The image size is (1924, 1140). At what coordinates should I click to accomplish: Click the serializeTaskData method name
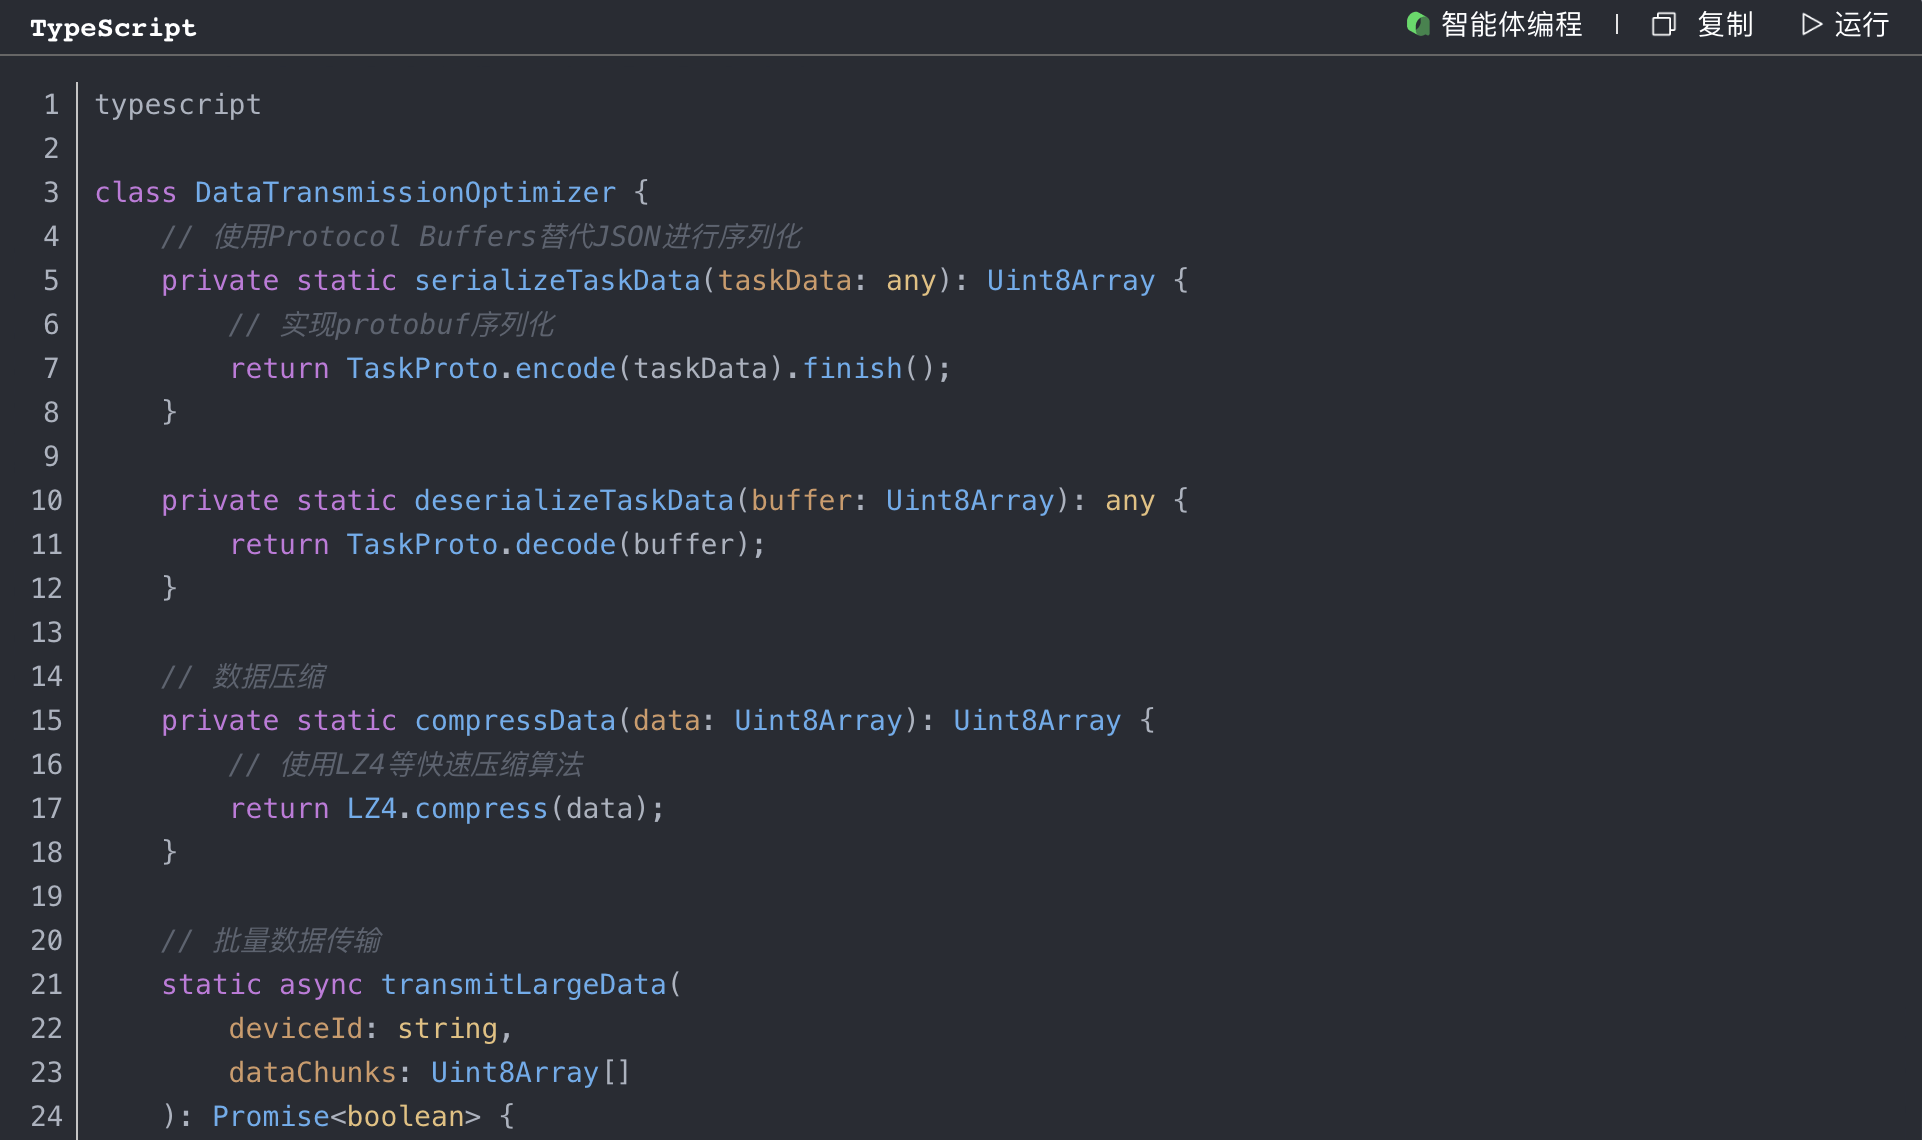point(557,280)
